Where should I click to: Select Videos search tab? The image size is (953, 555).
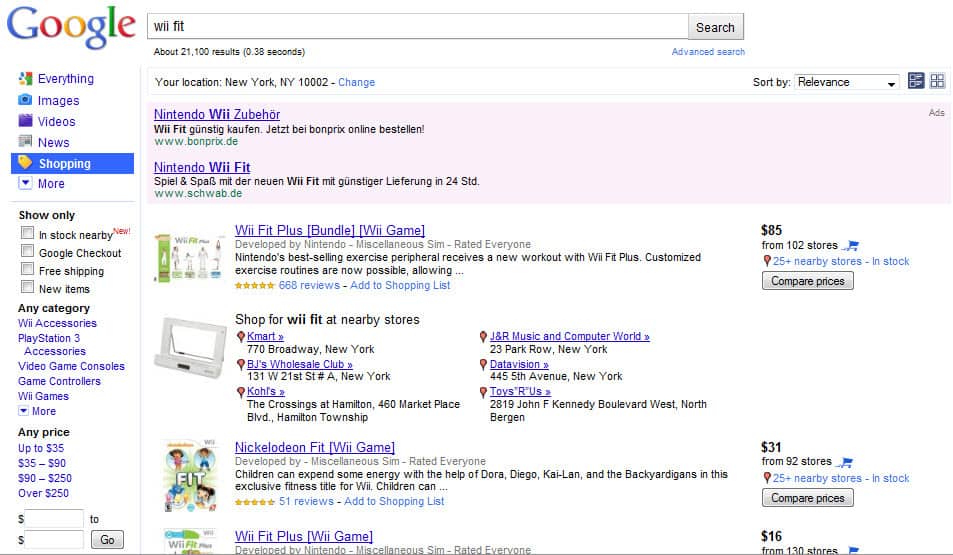57,122
